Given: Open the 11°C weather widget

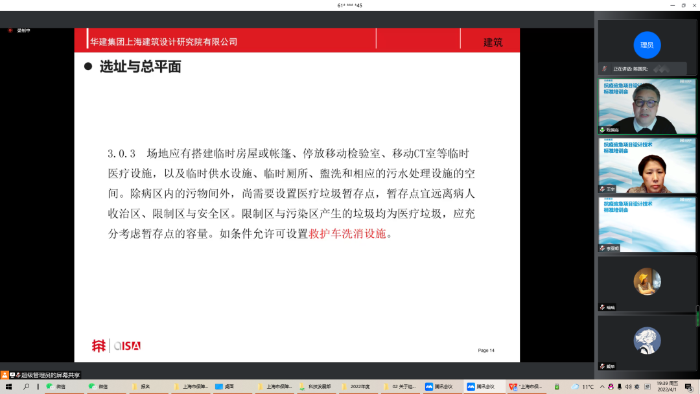Looking at the screenshot, I should point(583,387).
